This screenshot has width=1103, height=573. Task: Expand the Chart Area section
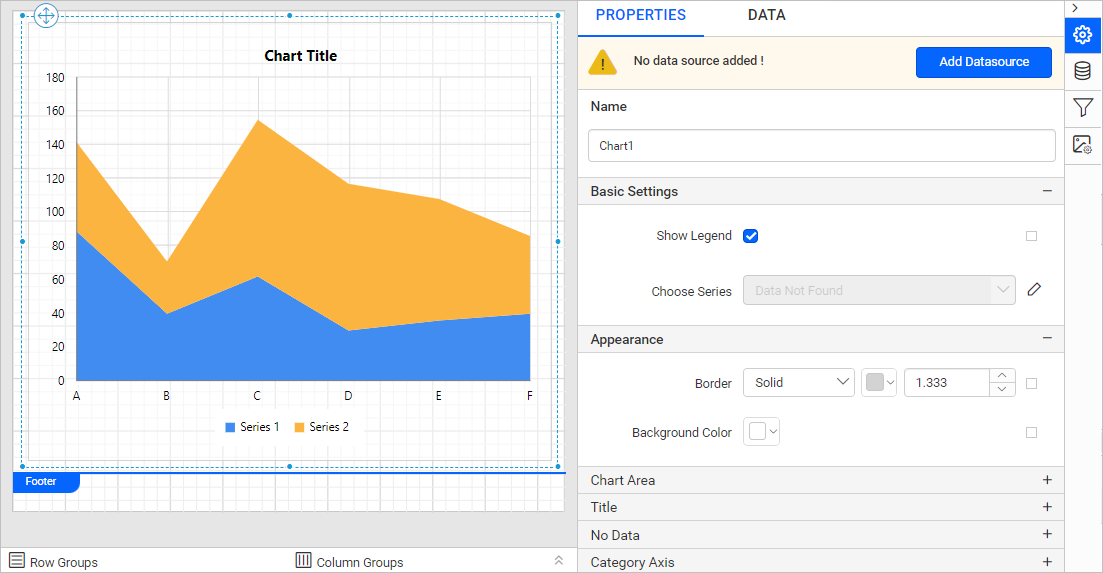pyautogui.click(x=1047, y=480)
